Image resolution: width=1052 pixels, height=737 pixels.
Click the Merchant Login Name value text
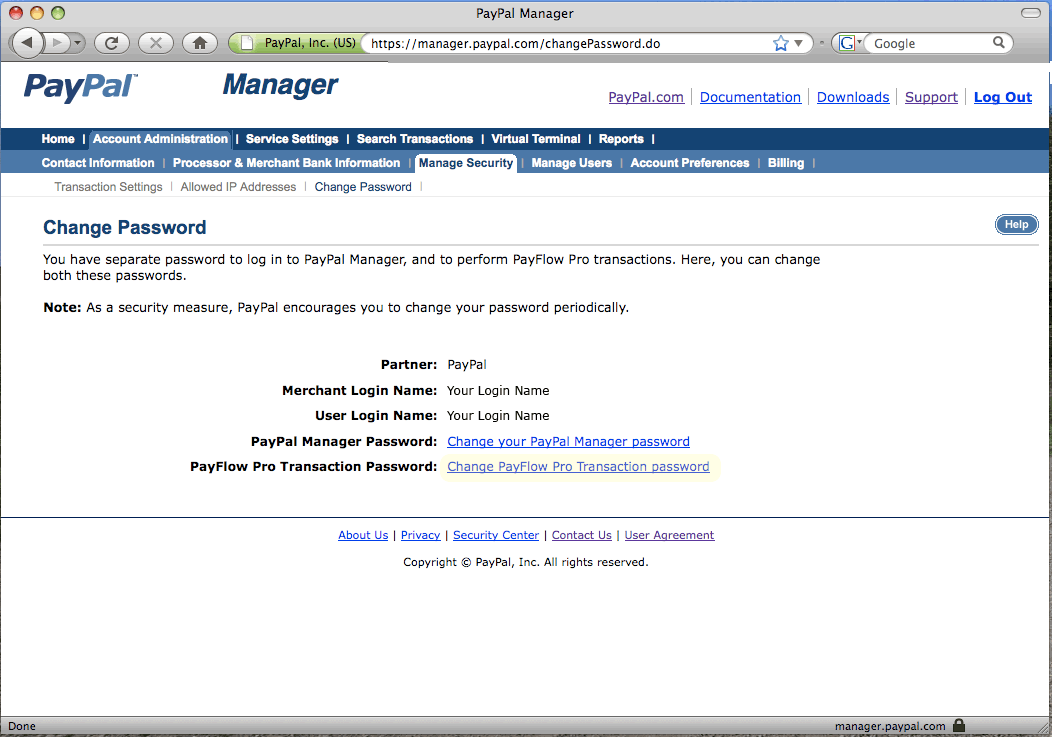pos(498,391)
